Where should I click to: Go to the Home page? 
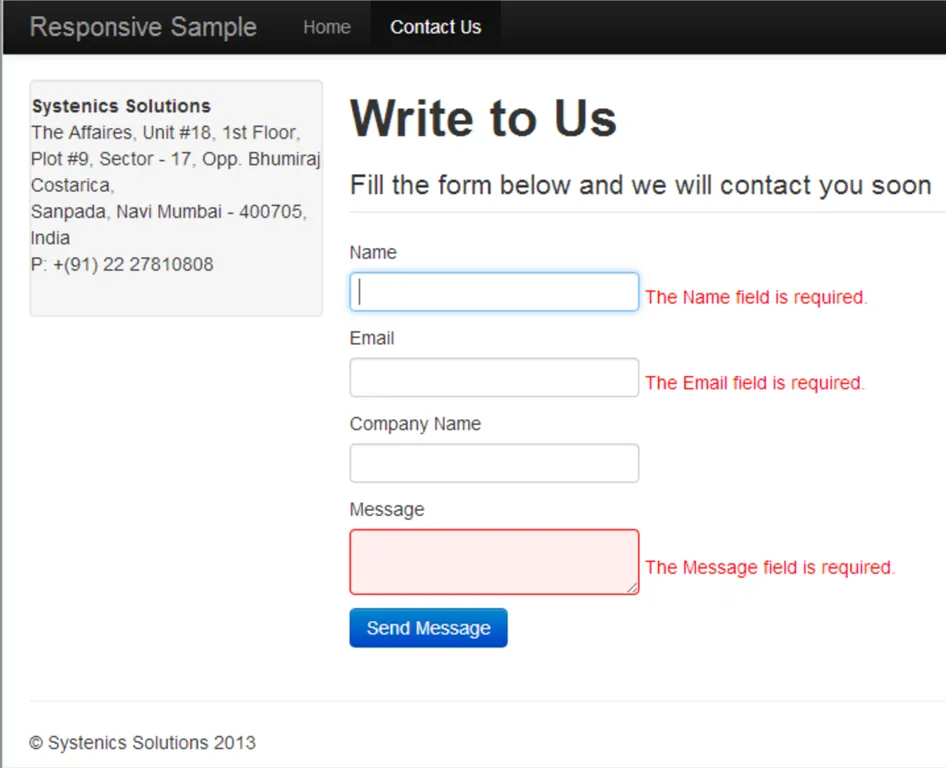[327, 27]
